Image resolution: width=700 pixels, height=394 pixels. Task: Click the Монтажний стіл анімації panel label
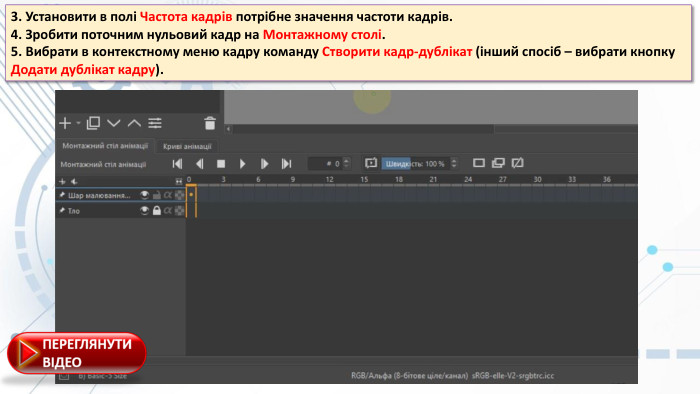(x=103, y=164)
